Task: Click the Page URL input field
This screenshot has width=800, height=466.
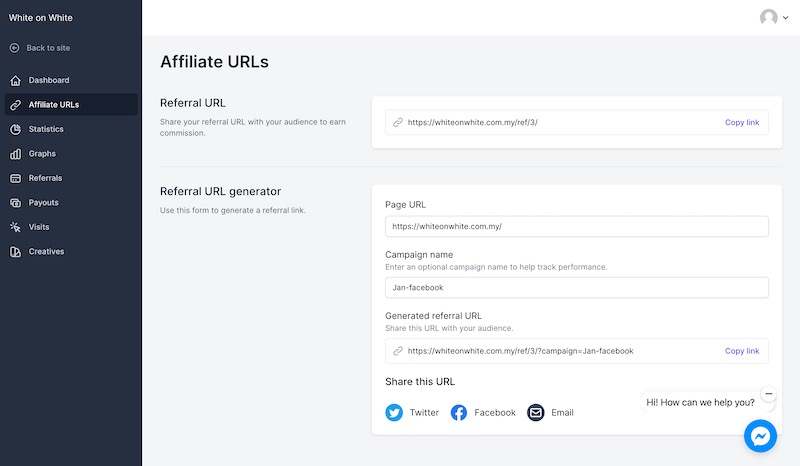Action: click(x=576, y=226)
